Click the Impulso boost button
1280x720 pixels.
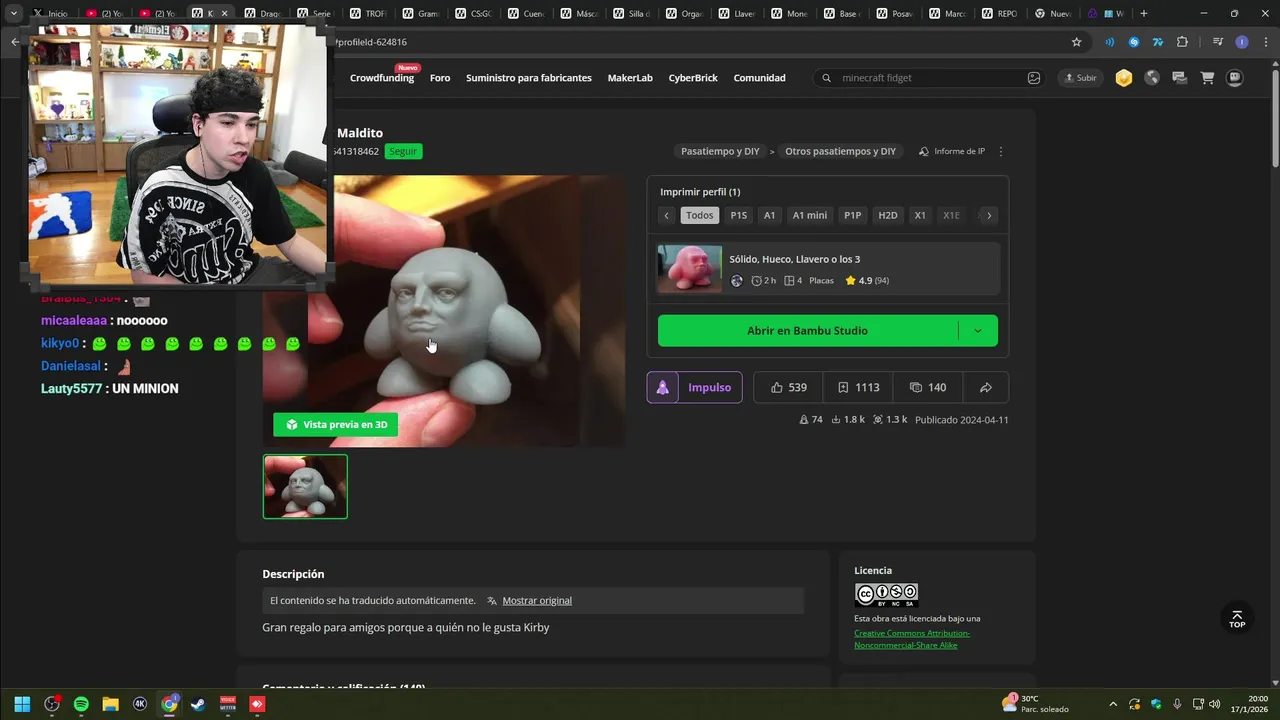695,388
